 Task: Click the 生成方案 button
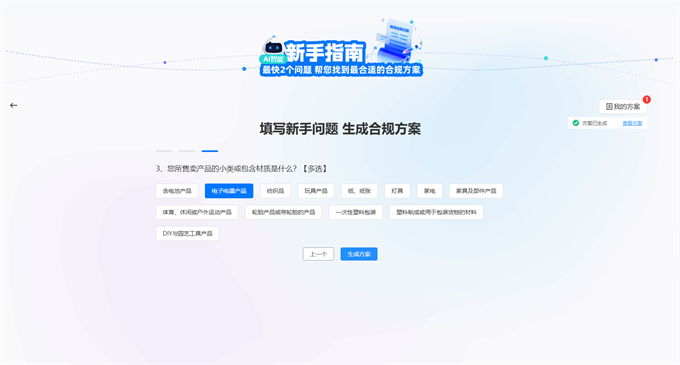coord(359,254)
